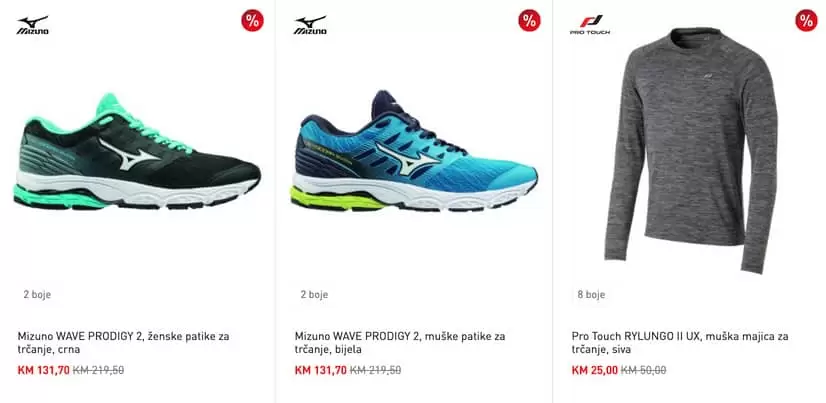Open the grey long-sleeve shirt image
Viewport: 826px width, 403px height.
tap(691, 150)
